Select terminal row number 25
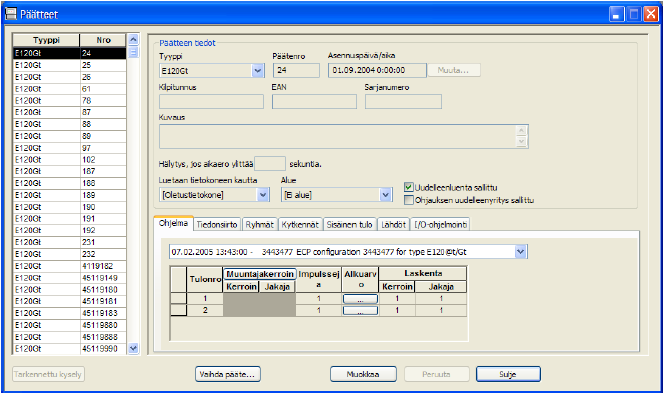Image resolution: width=667 pixels, height=394 pixels. click(70, 65)
